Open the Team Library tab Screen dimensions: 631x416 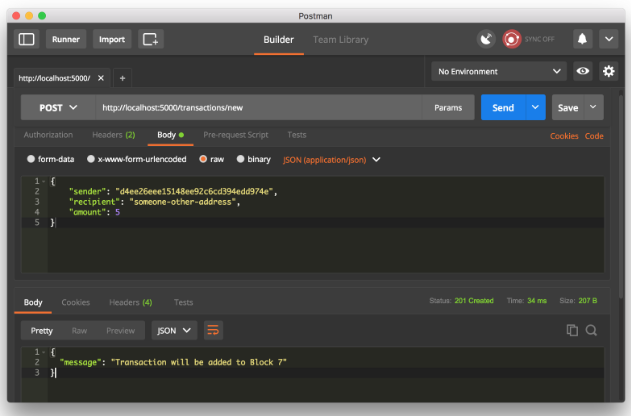[340, 39]
